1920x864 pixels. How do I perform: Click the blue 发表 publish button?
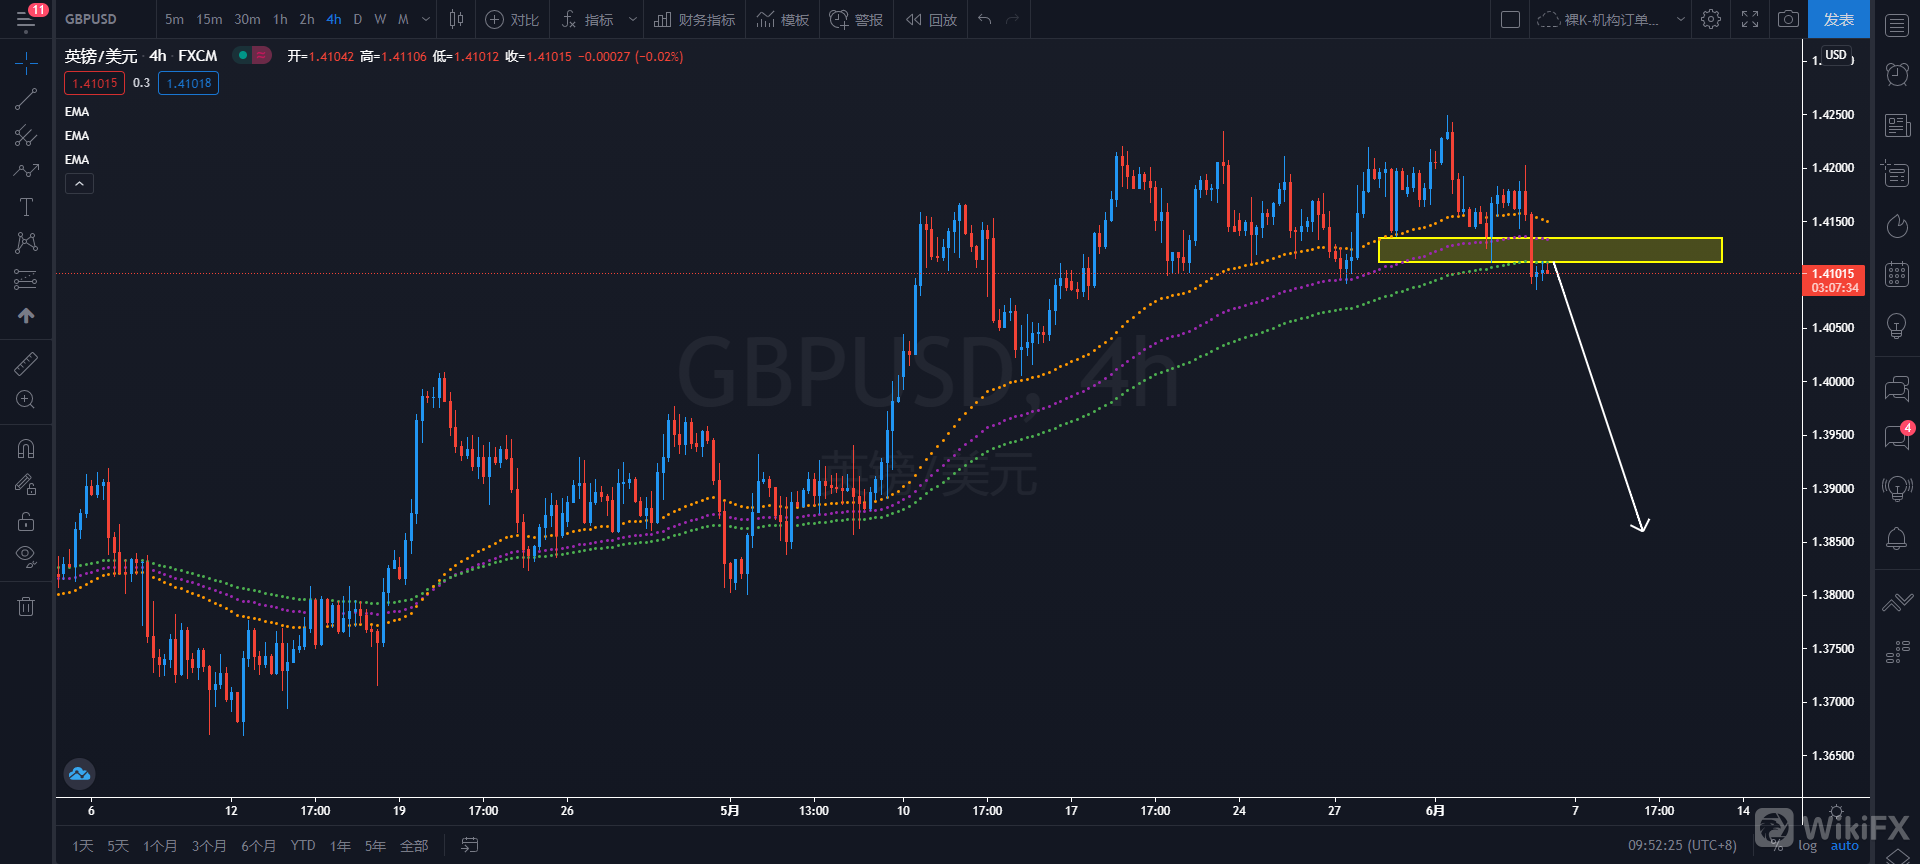coord(1838,19)
